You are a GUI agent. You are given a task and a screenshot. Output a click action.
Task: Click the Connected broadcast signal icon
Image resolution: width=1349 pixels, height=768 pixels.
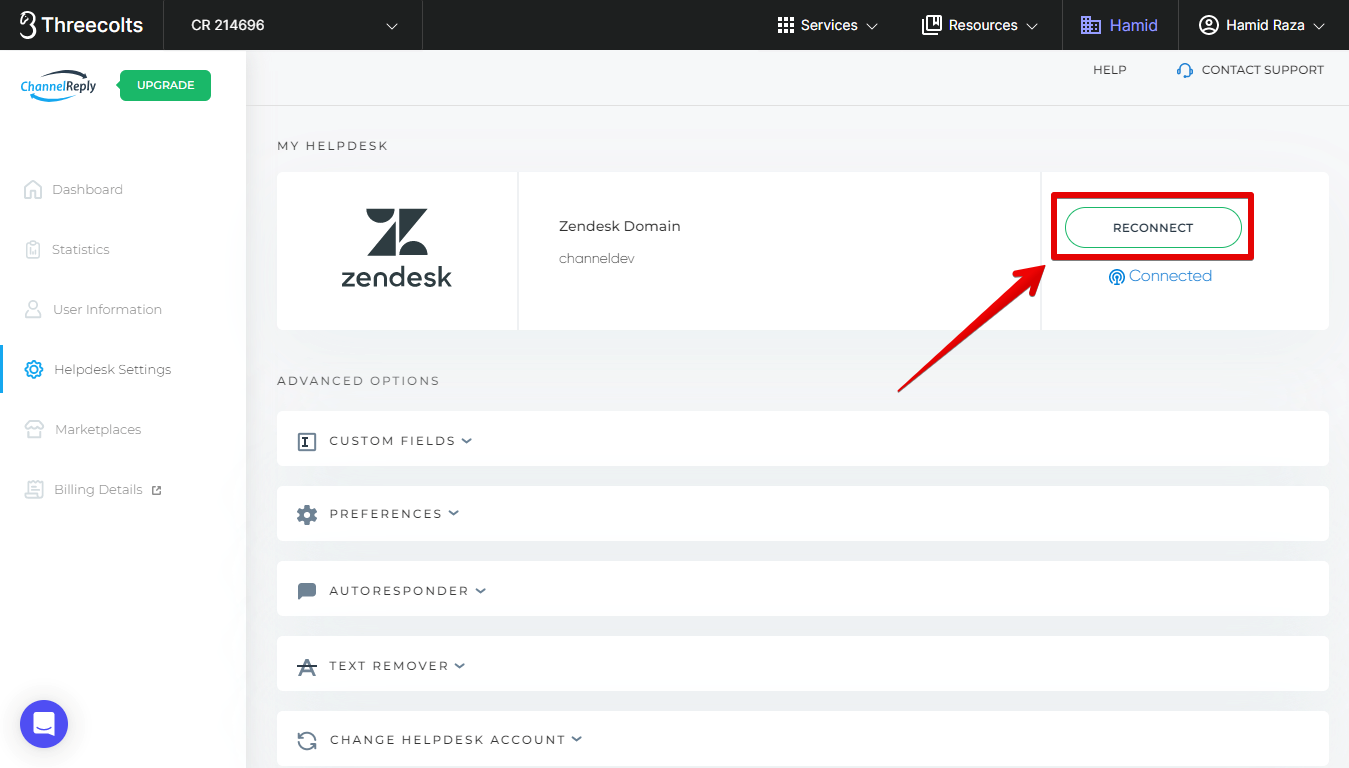1117,277
